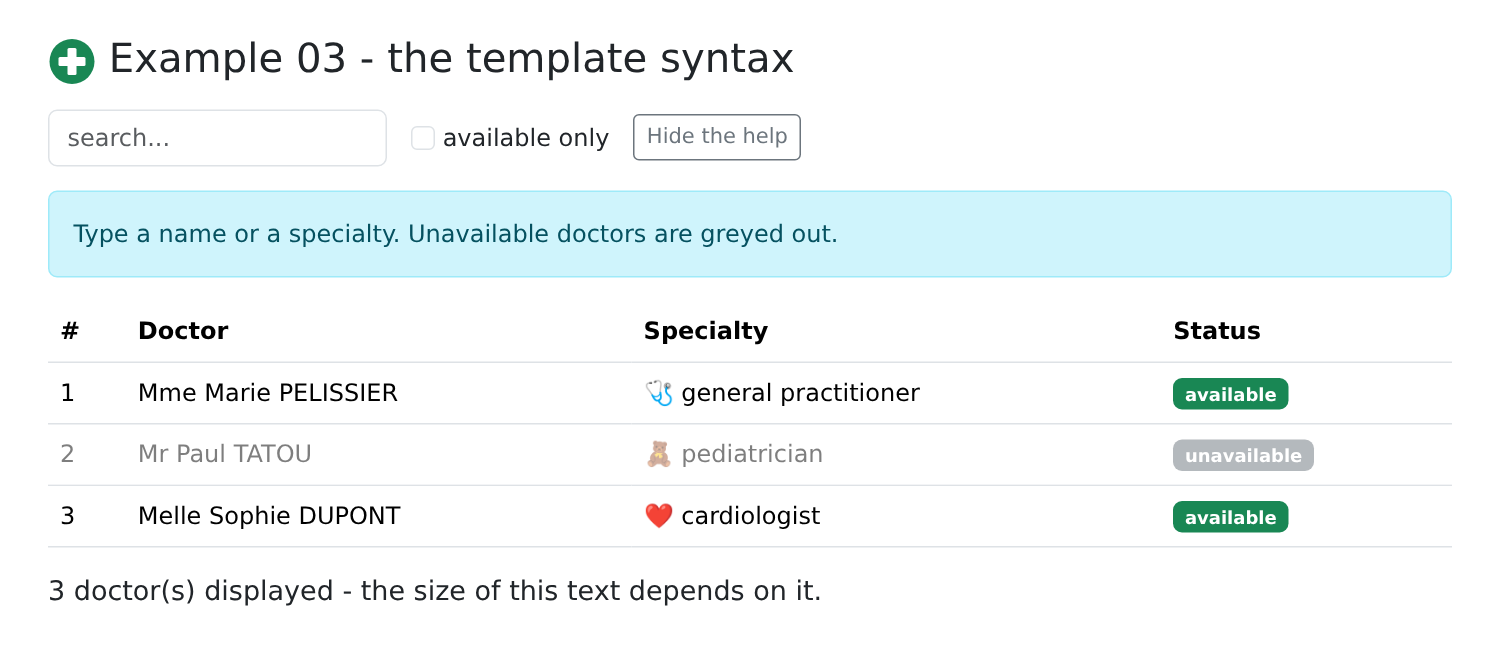Click the available badge for Sophie DUPONT

(1230, 517)
